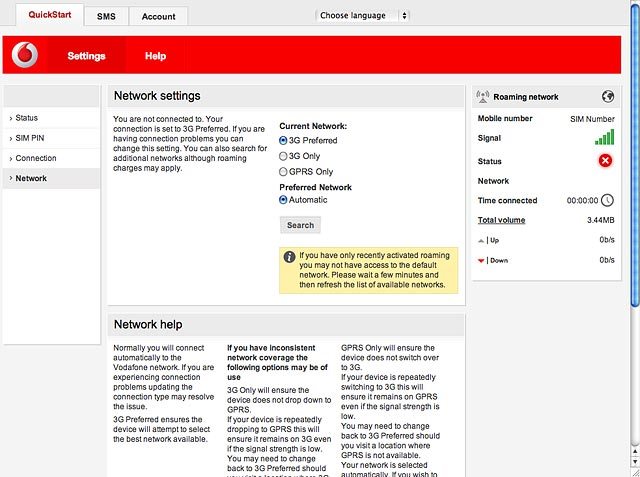This screenshot has height=477, width=640.
Task: Click the vertical scrollbar thumb
Action: coord(635,155)
